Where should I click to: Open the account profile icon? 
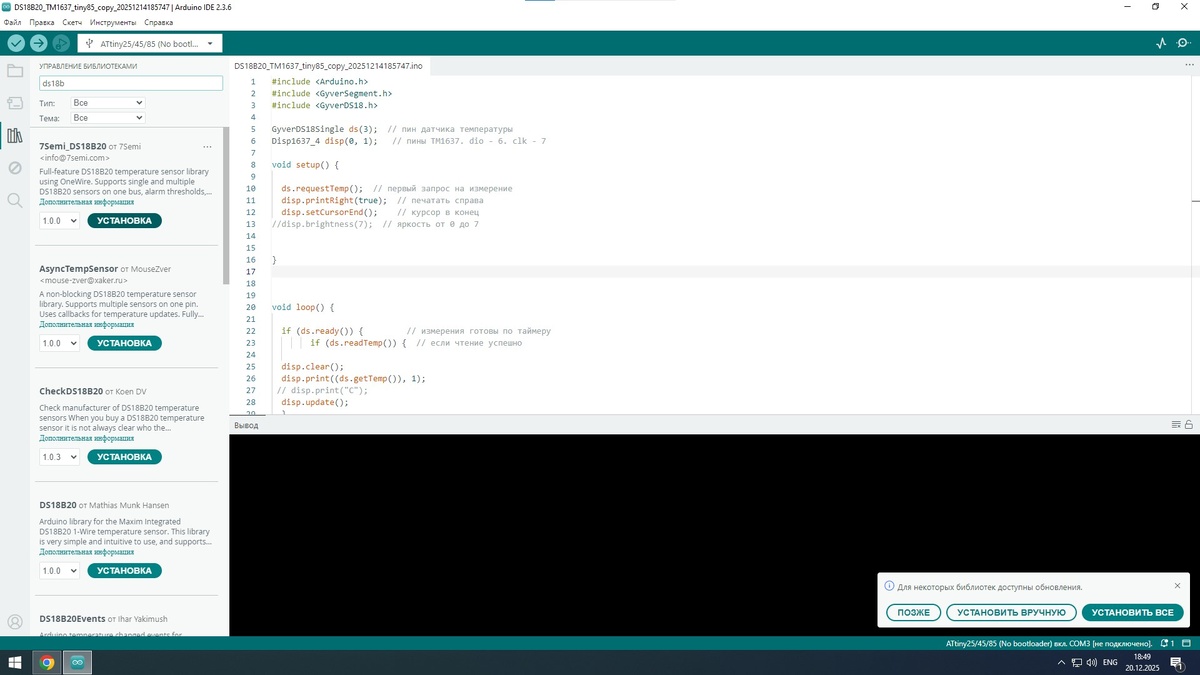(14, 621)
